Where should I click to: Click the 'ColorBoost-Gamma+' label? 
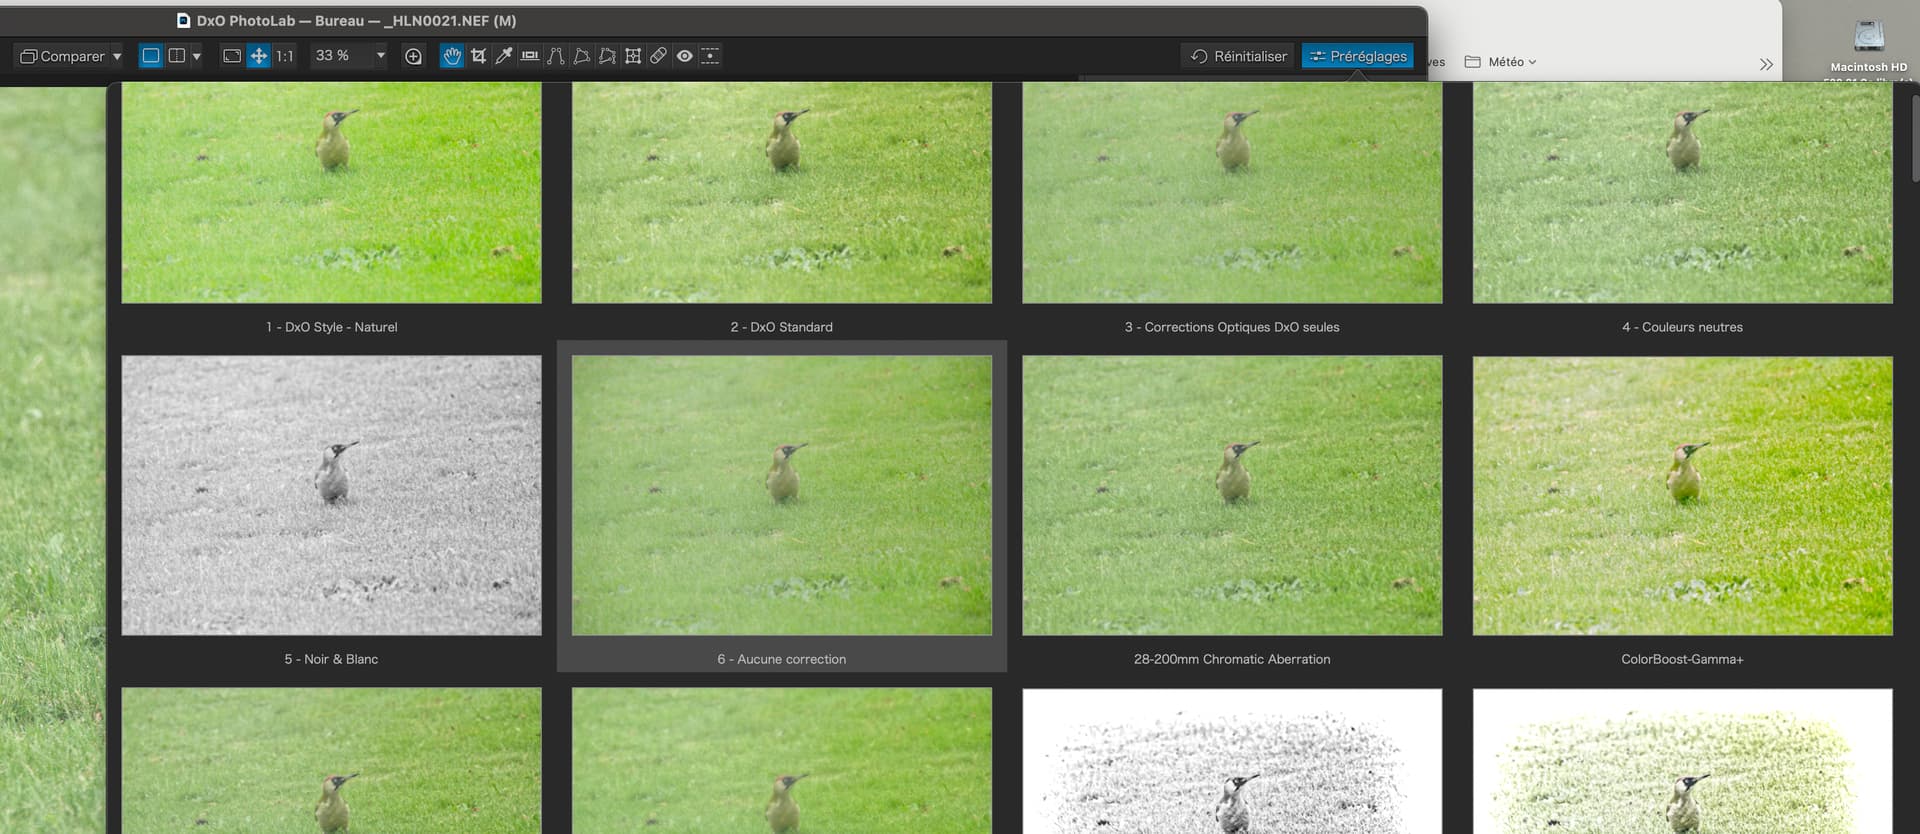tap(1682, 659)
